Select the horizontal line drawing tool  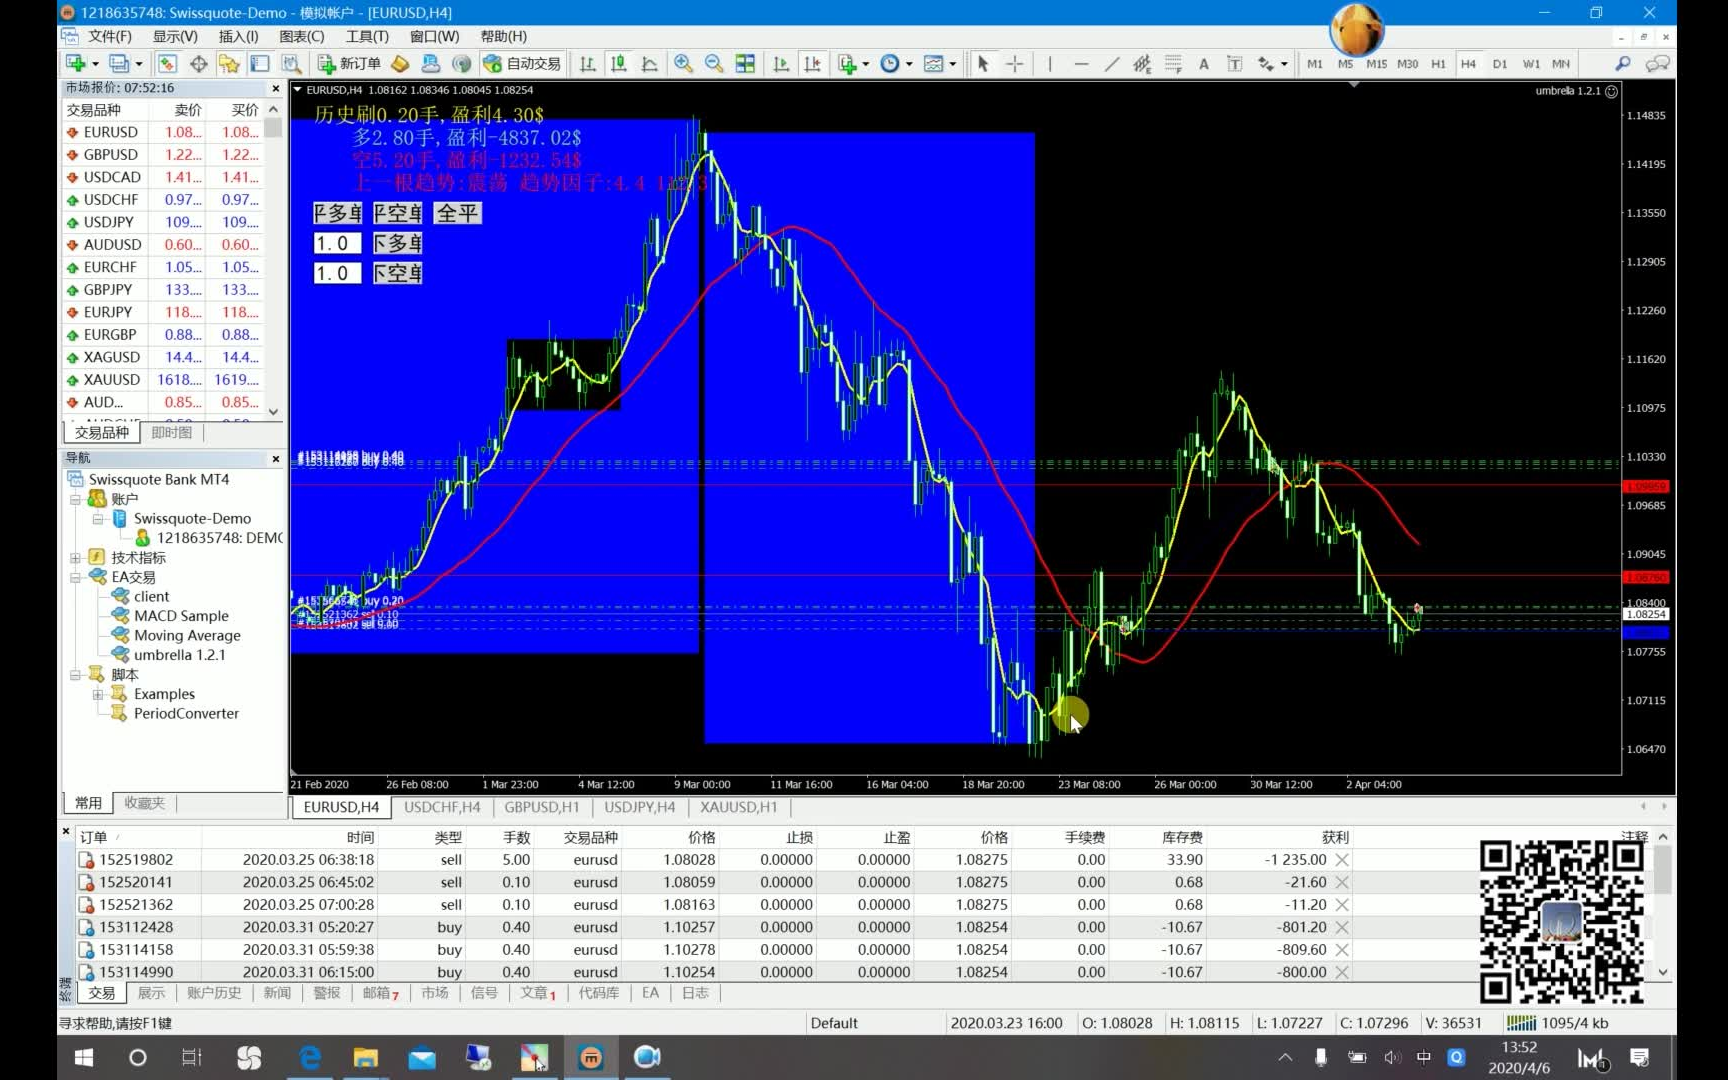[x=1081, y=63]
